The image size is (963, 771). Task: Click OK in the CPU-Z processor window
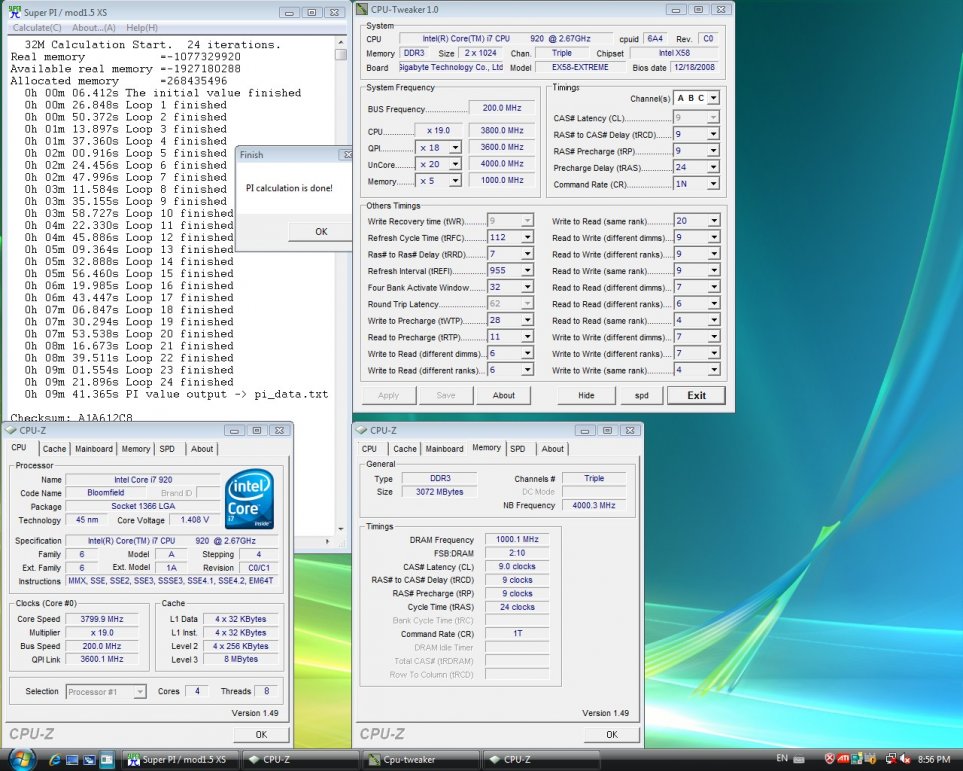click(x=261, y=735)
